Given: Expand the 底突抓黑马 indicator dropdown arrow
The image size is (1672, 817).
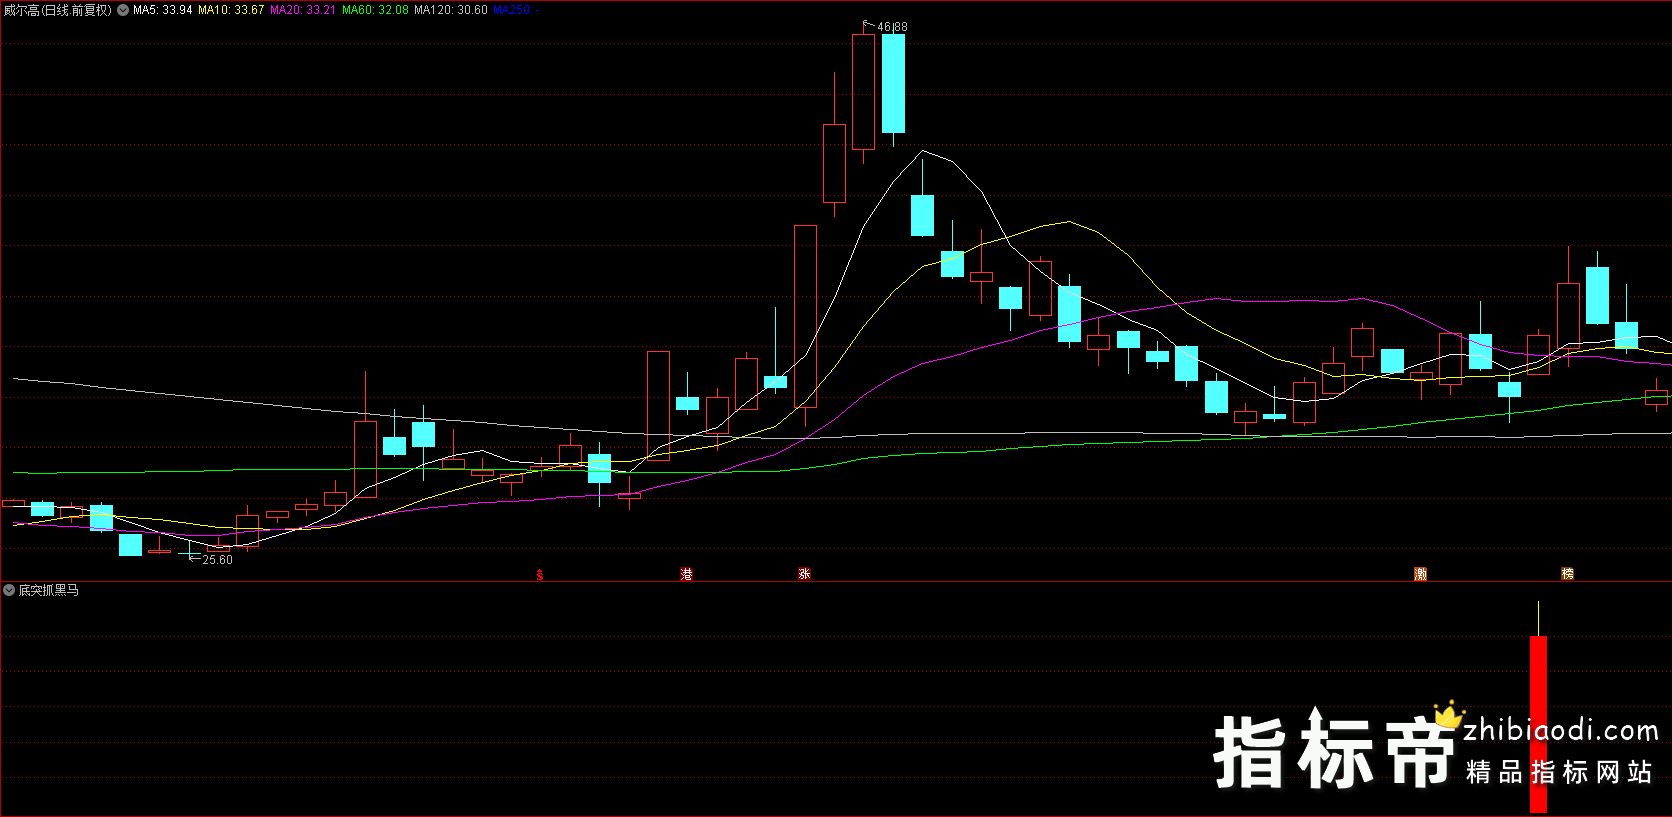Looking at the screenshot, I should (x=9, y=590).
